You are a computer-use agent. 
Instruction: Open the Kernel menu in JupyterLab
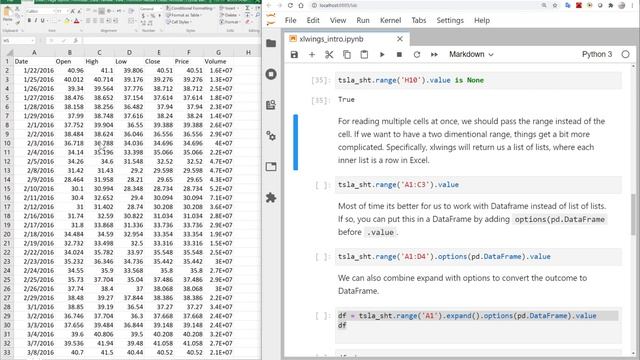391,20
